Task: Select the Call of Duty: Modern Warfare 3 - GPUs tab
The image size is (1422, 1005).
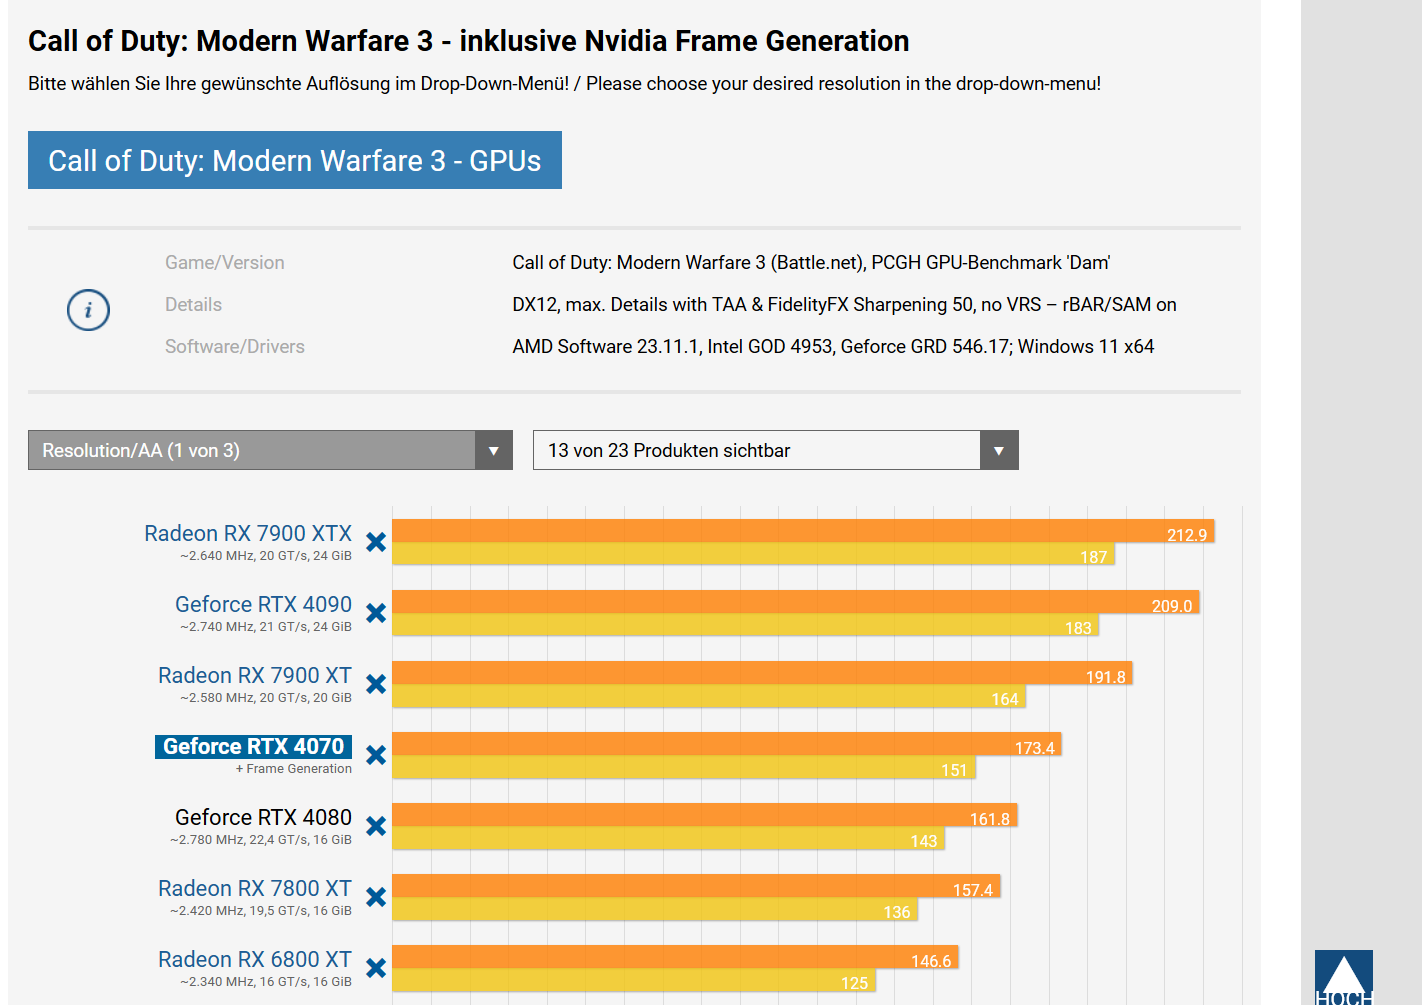Action: 295,160
